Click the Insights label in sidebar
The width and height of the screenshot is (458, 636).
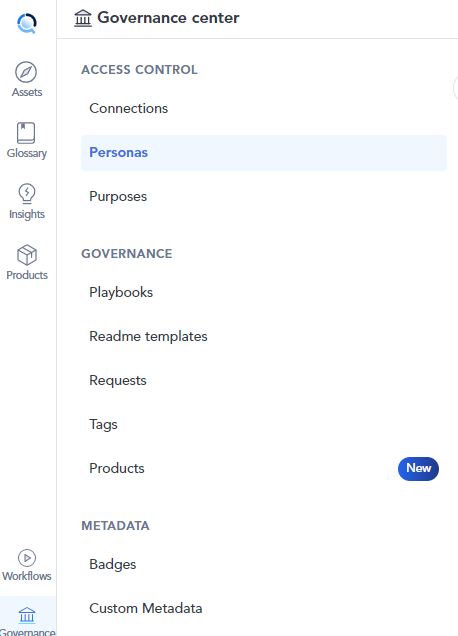coord(27,214)
